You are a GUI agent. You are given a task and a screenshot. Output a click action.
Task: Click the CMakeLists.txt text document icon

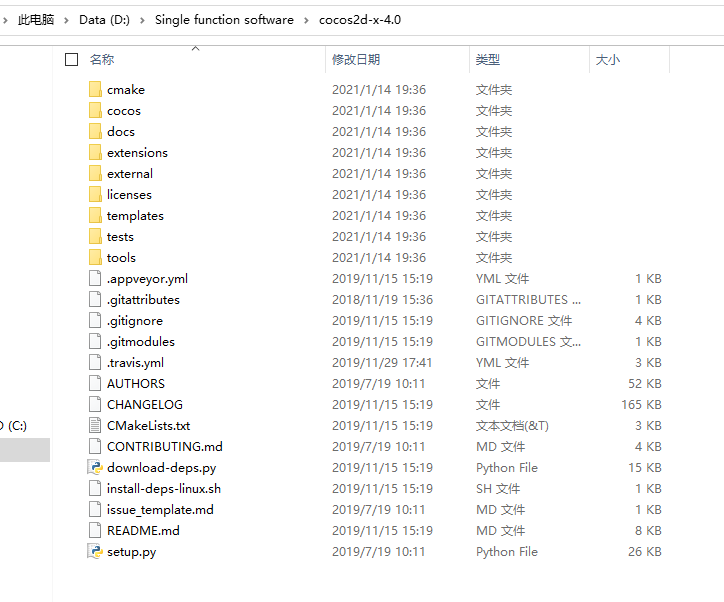pos(95,425)
